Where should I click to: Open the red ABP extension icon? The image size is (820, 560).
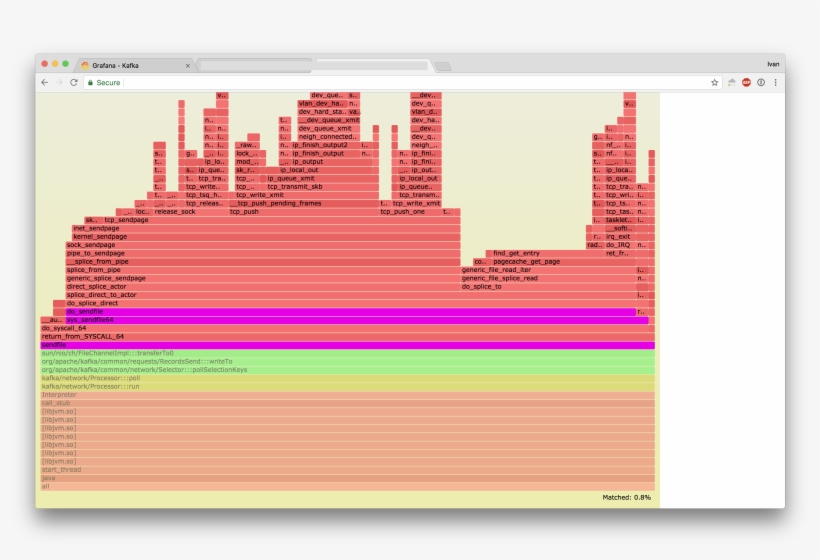click(x=746, y=83)
